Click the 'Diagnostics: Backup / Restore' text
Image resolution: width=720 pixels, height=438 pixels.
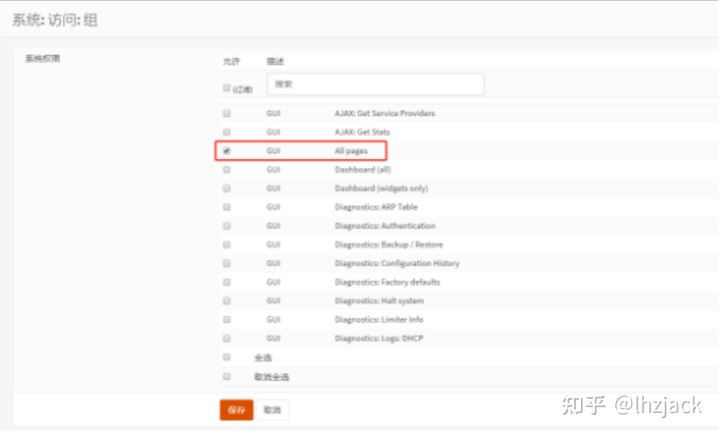pyautogui.click(x=388, y=245)
